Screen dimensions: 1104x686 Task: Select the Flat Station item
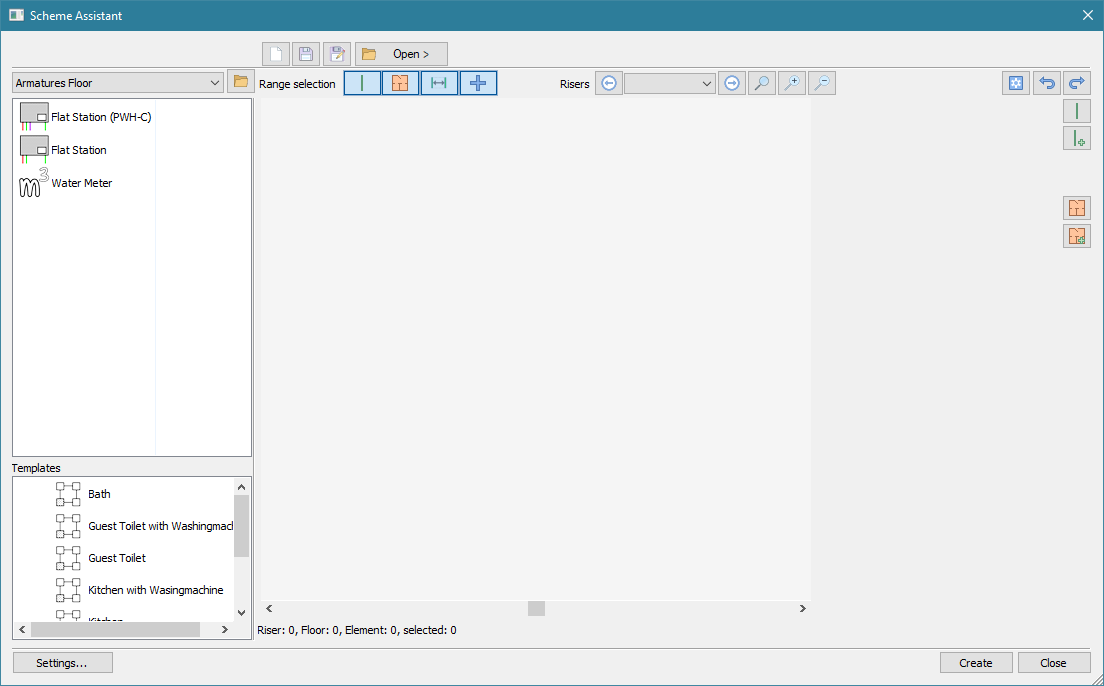point(63,150)
